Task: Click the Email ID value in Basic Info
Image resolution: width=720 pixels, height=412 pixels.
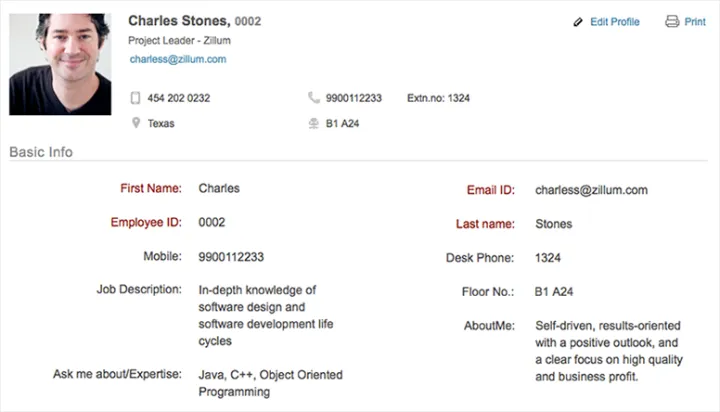Action: click(x=591, y=189)
